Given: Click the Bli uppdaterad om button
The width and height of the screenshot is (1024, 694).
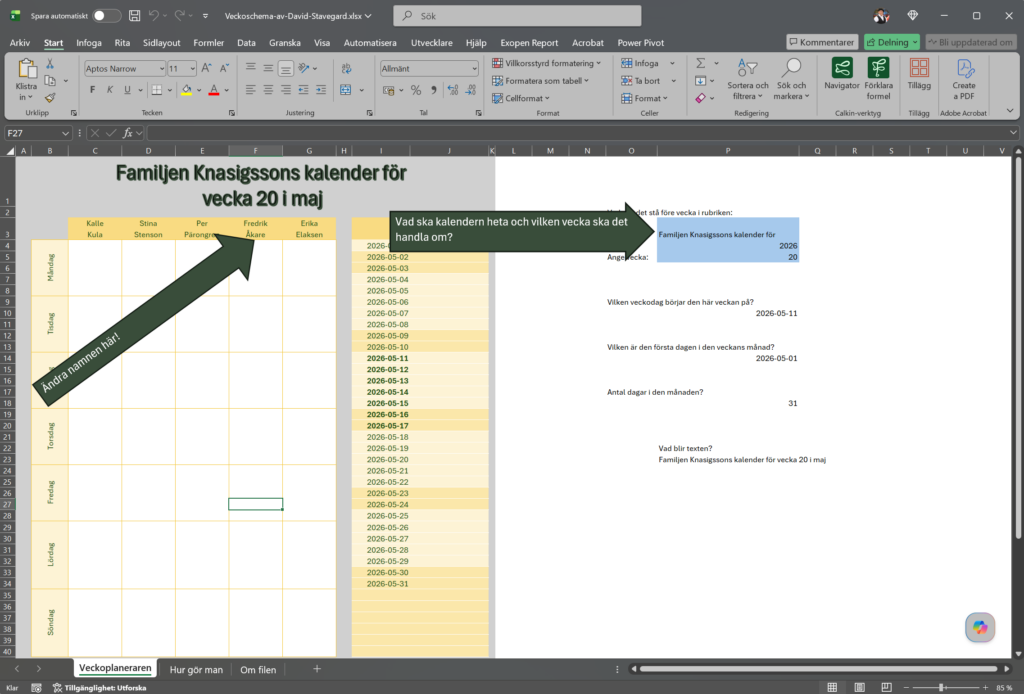Looking at the screenshot, I should pos(971,42).
